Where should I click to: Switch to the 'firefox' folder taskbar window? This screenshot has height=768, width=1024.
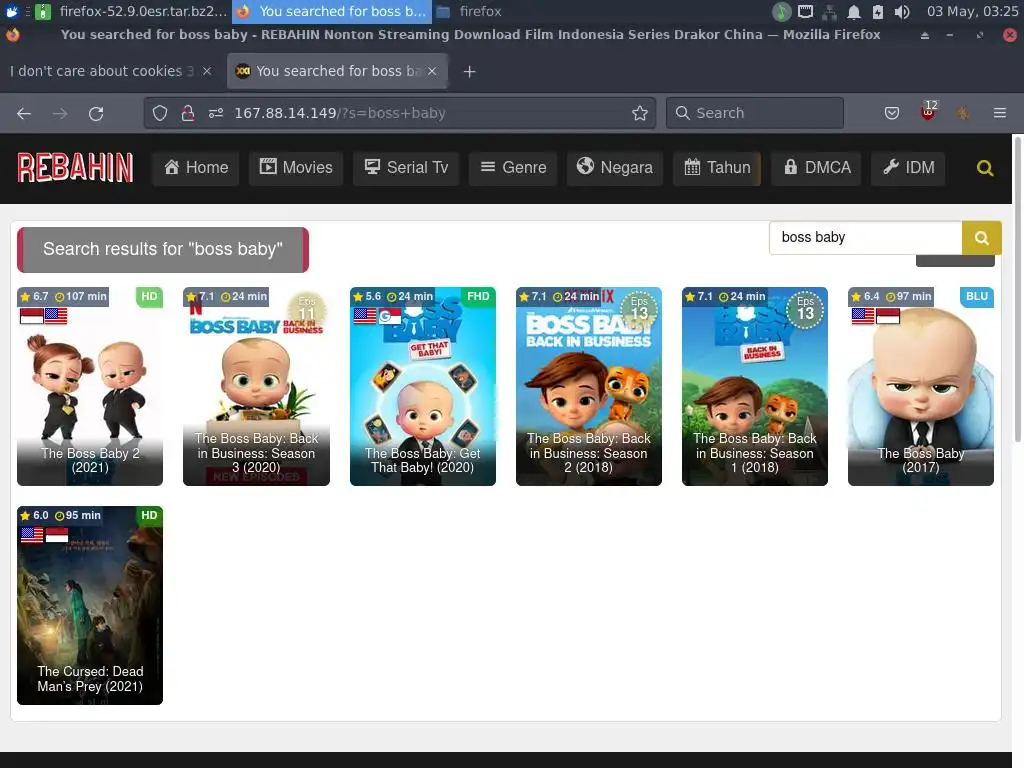pos(470,11)
